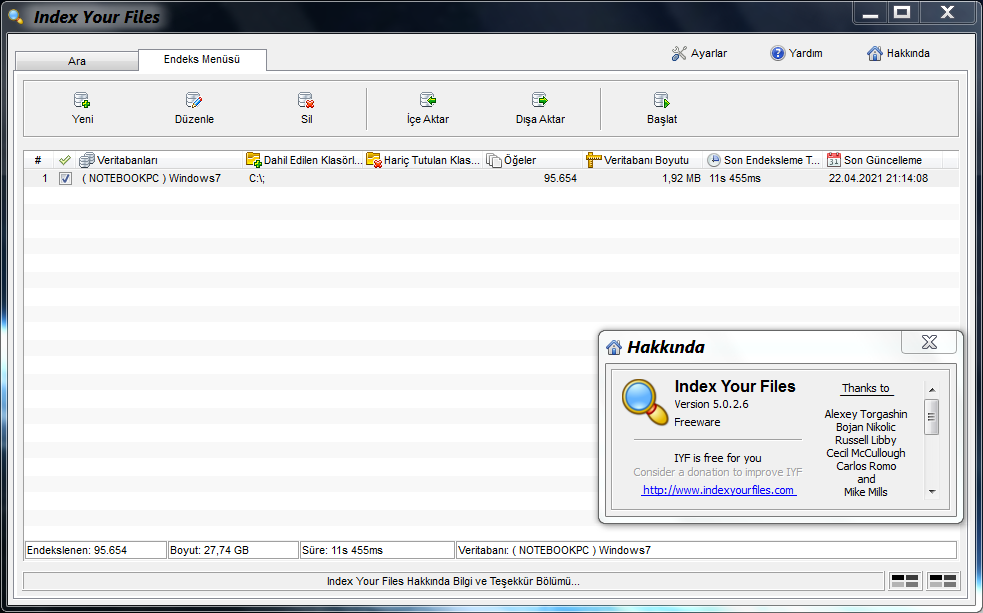983x613 pixels.
Task: Click the # column header
Action: pos(38,160)
